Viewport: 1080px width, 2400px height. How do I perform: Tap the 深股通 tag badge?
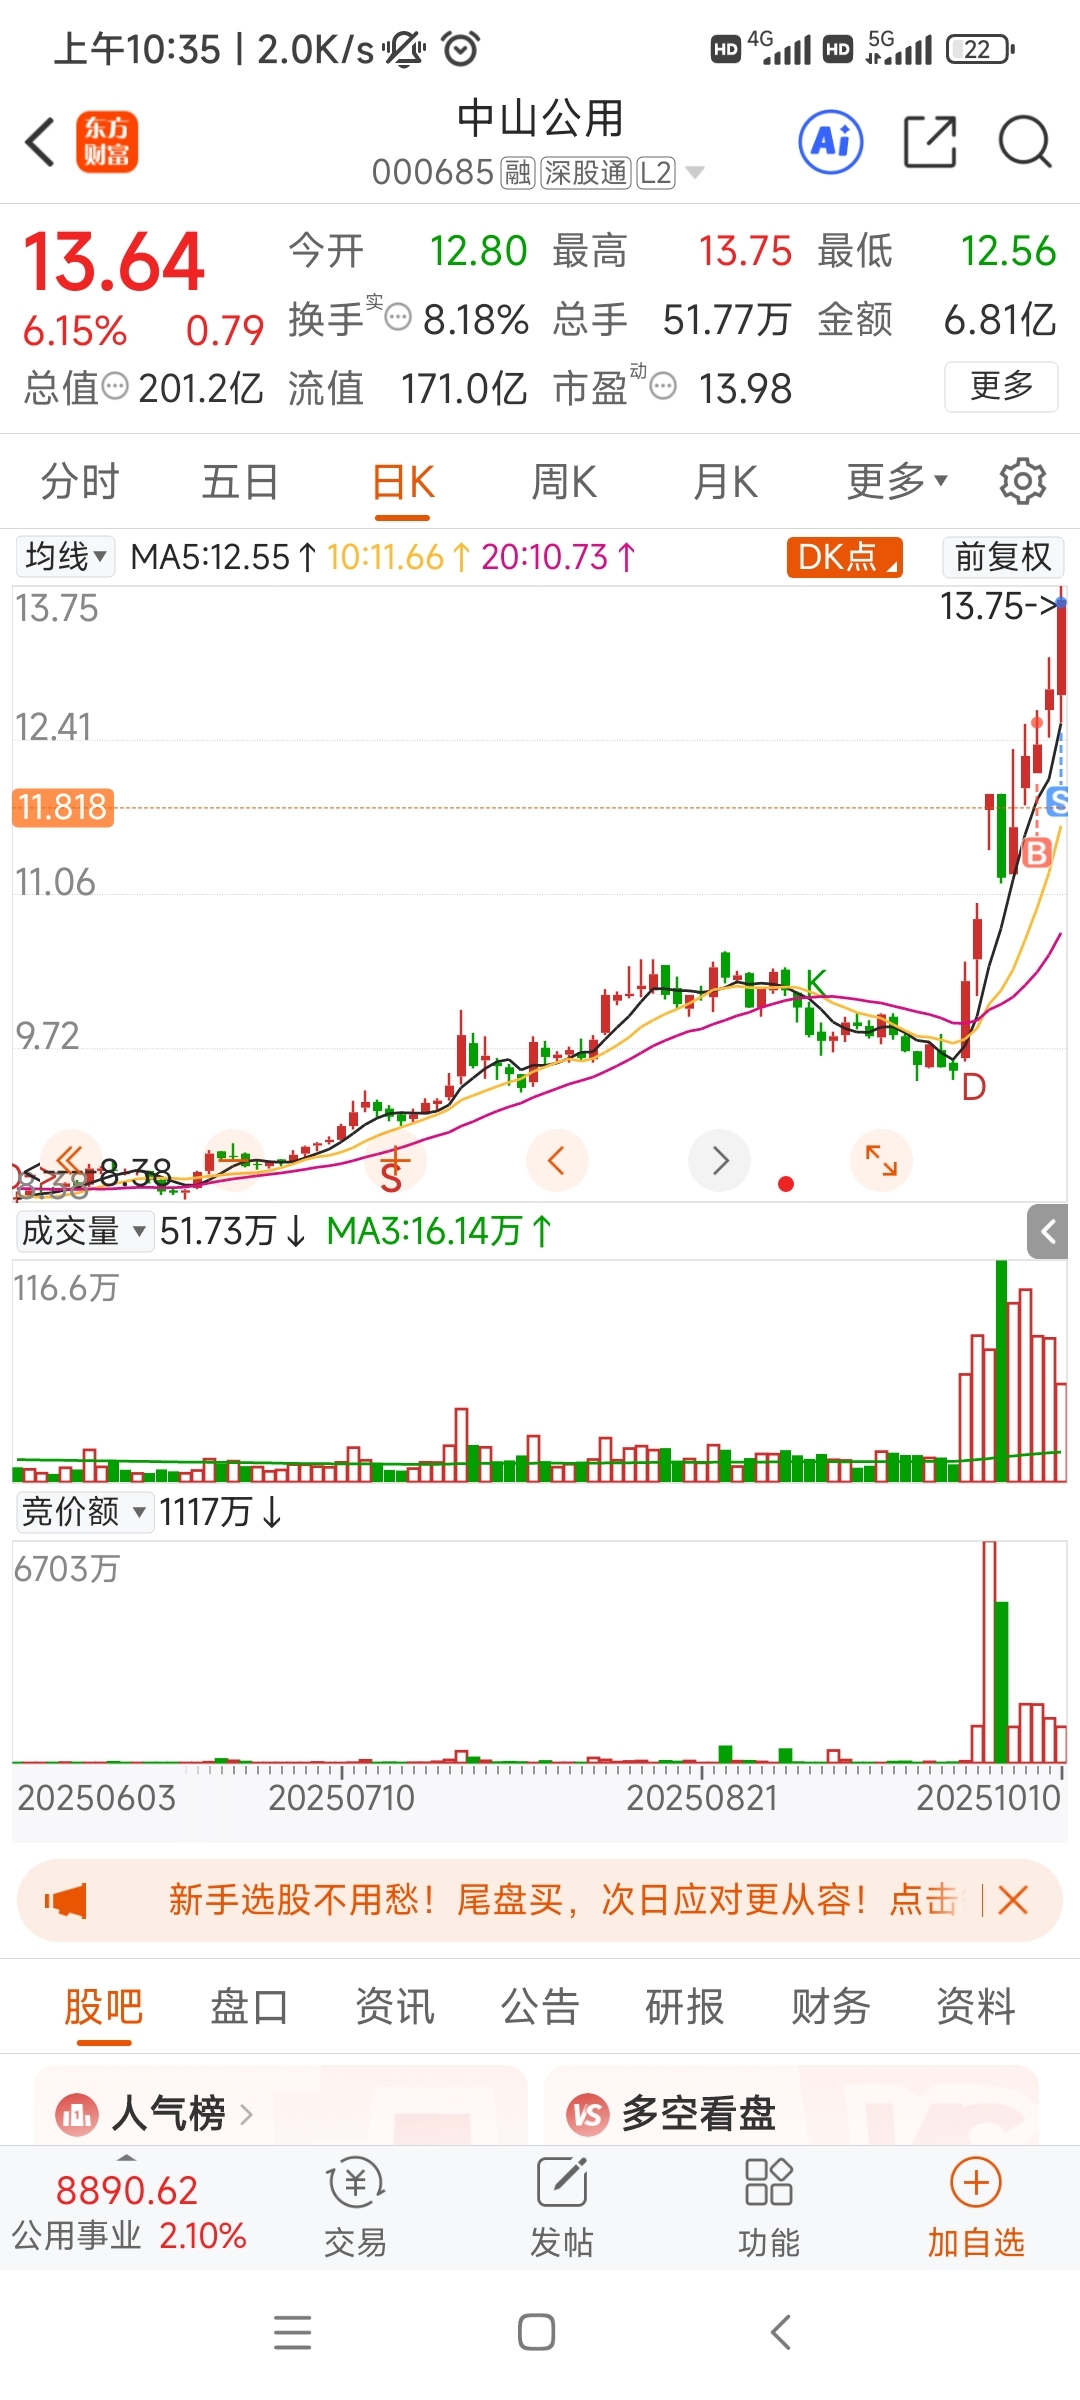tap(587, 172)
